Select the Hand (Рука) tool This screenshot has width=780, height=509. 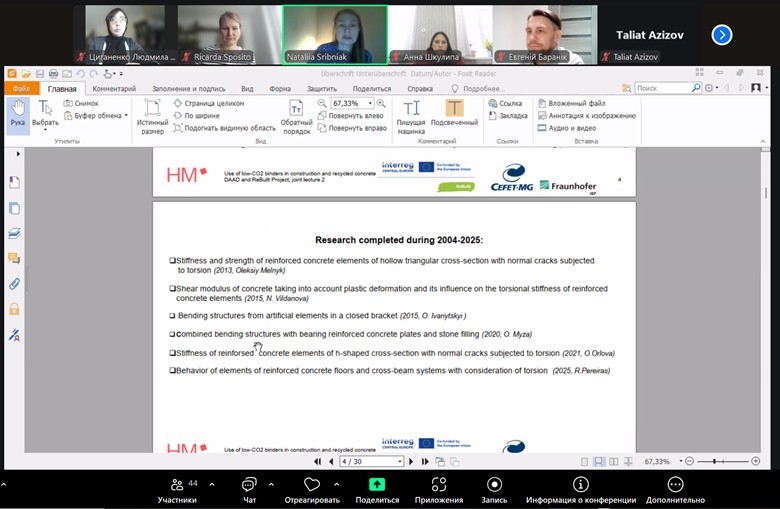tap(17, 112)
